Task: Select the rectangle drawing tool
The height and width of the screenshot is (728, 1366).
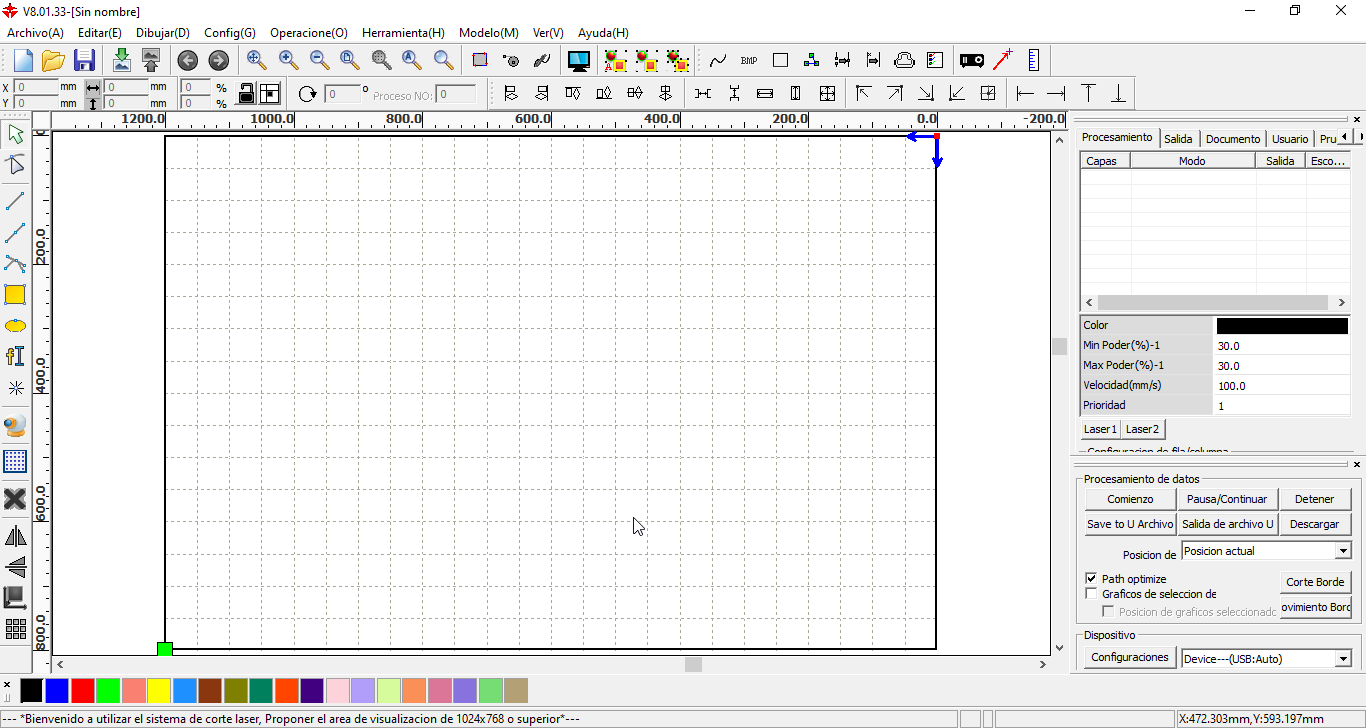Action: click(x=16, y=295)
